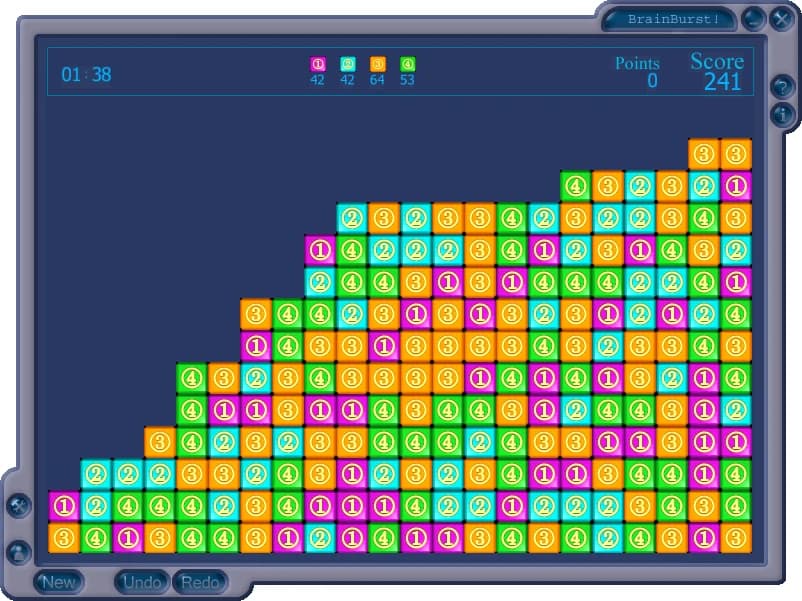Start a new game with the New button
This screenshot has height=601, width=802.
pos(59,581)
